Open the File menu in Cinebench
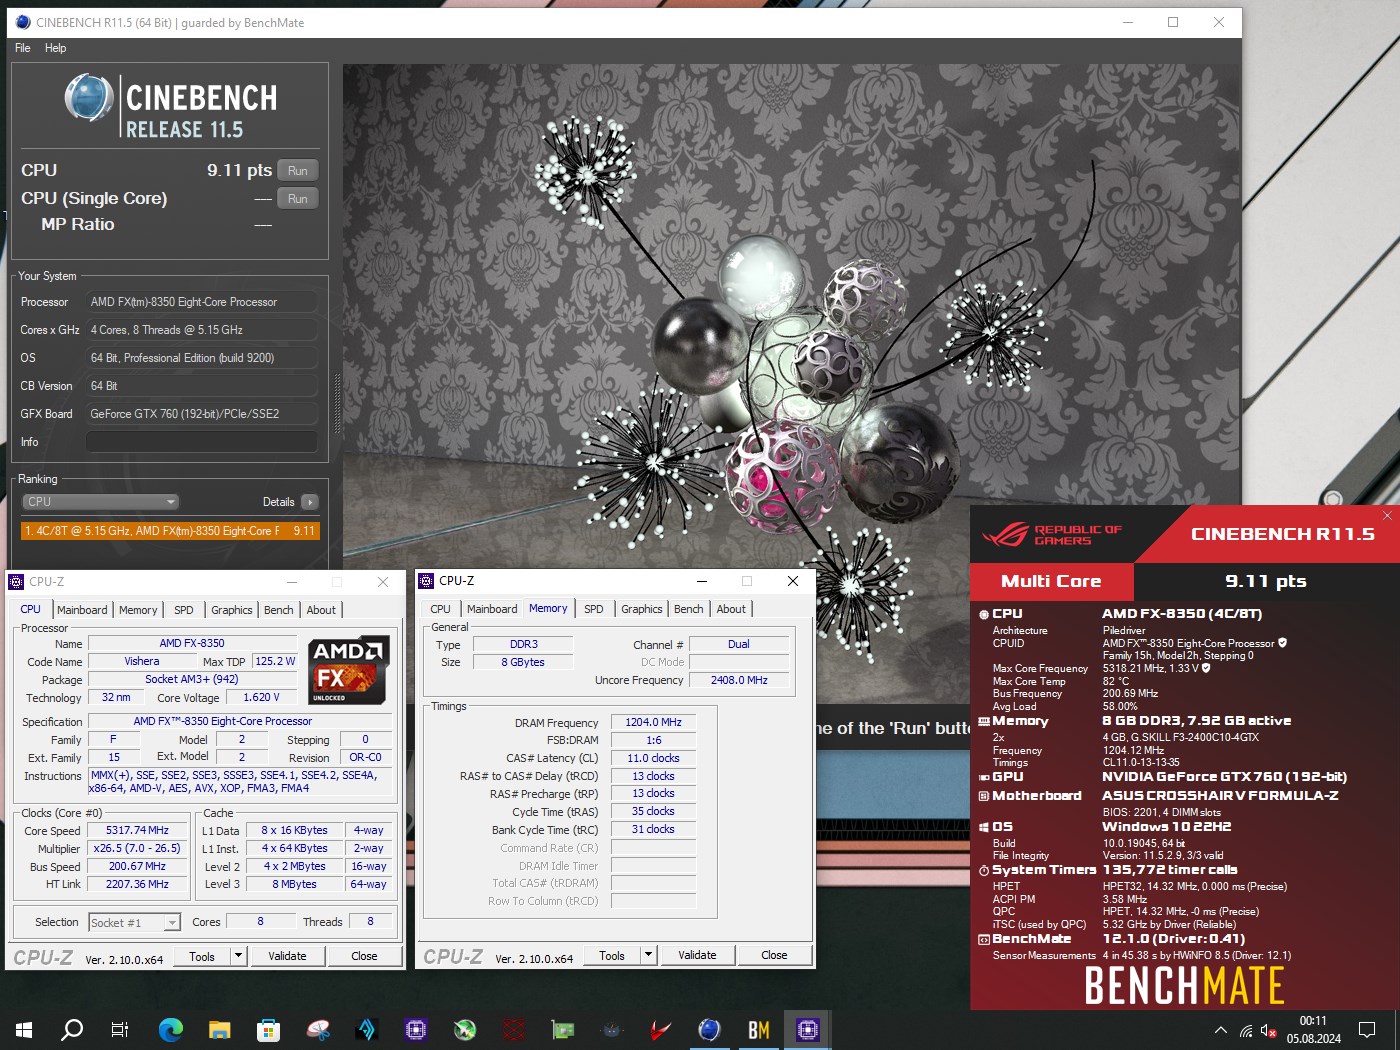The width and height of the screenshot is (1400, 1050). 22,48
